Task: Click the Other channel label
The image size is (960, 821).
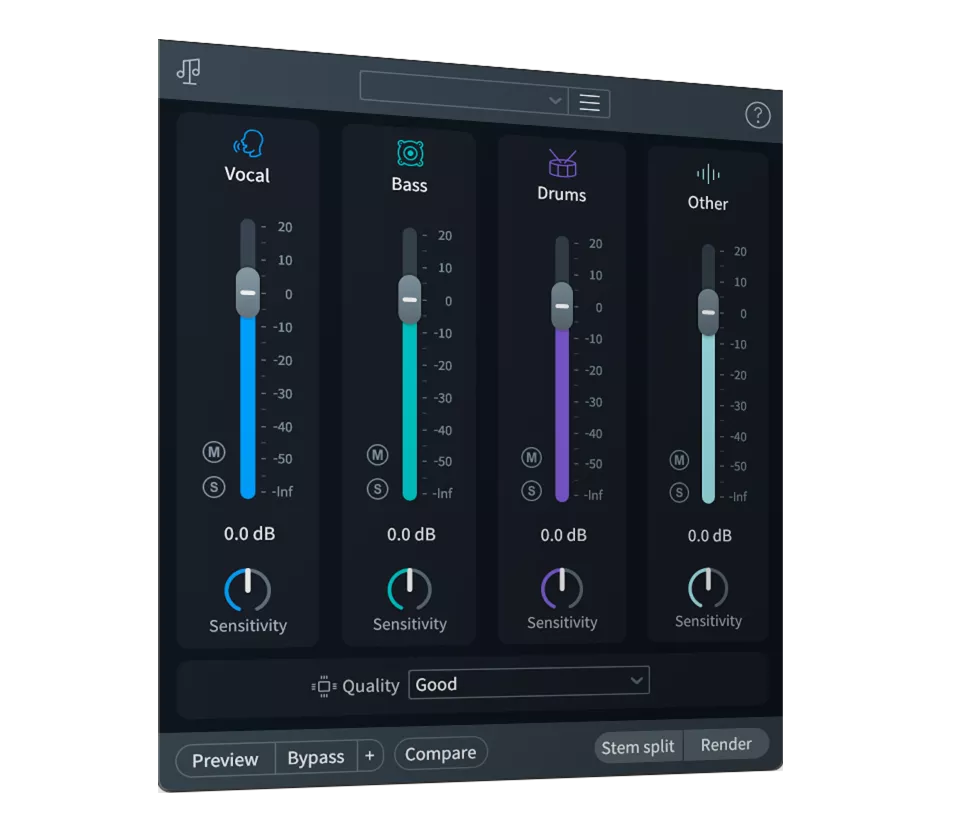Action: click(708, 203)
